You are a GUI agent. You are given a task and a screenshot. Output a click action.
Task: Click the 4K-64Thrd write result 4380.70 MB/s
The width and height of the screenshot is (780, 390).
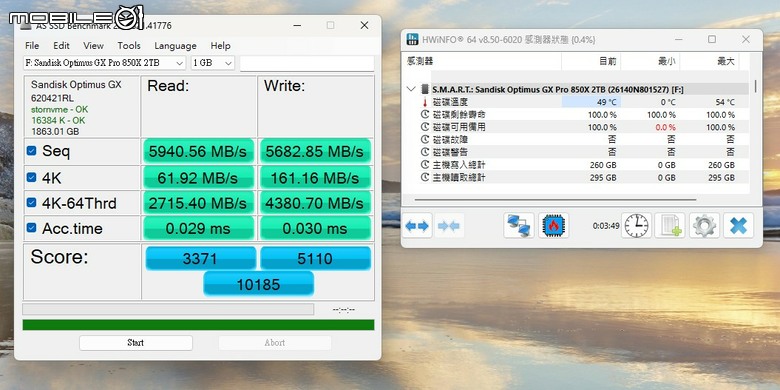coord(315,203)
